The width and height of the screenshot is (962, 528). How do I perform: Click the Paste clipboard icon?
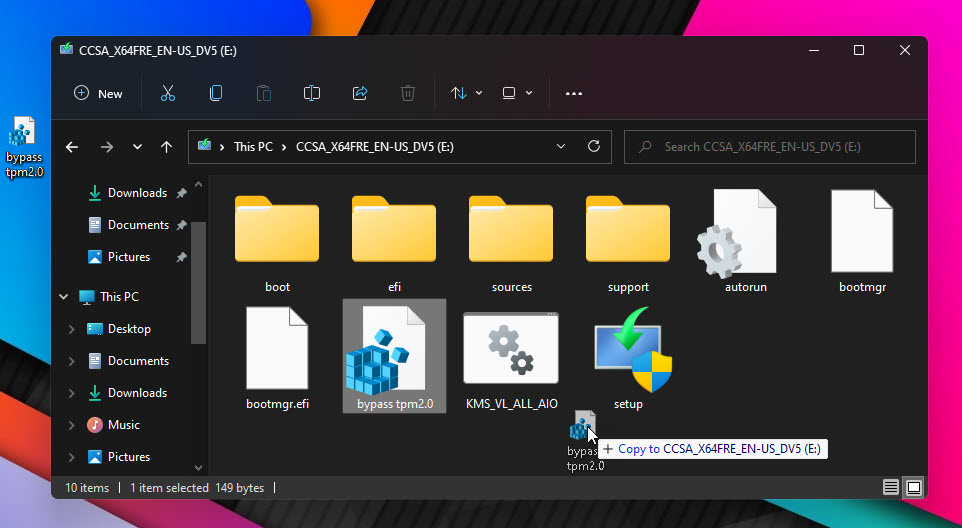point(264,93)
